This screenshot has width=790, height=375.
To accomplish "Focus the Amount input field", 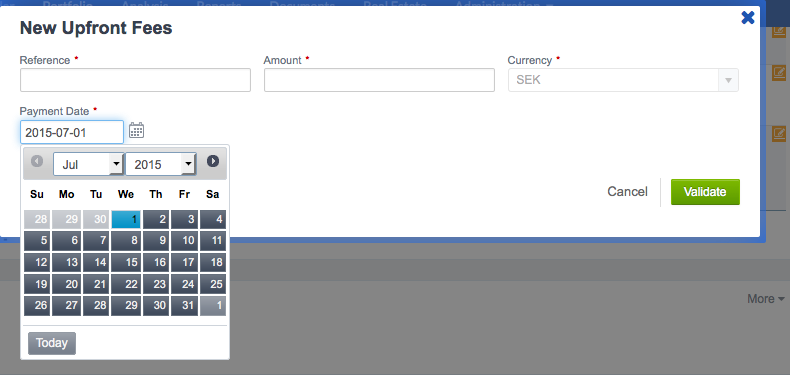I will 379,80.
